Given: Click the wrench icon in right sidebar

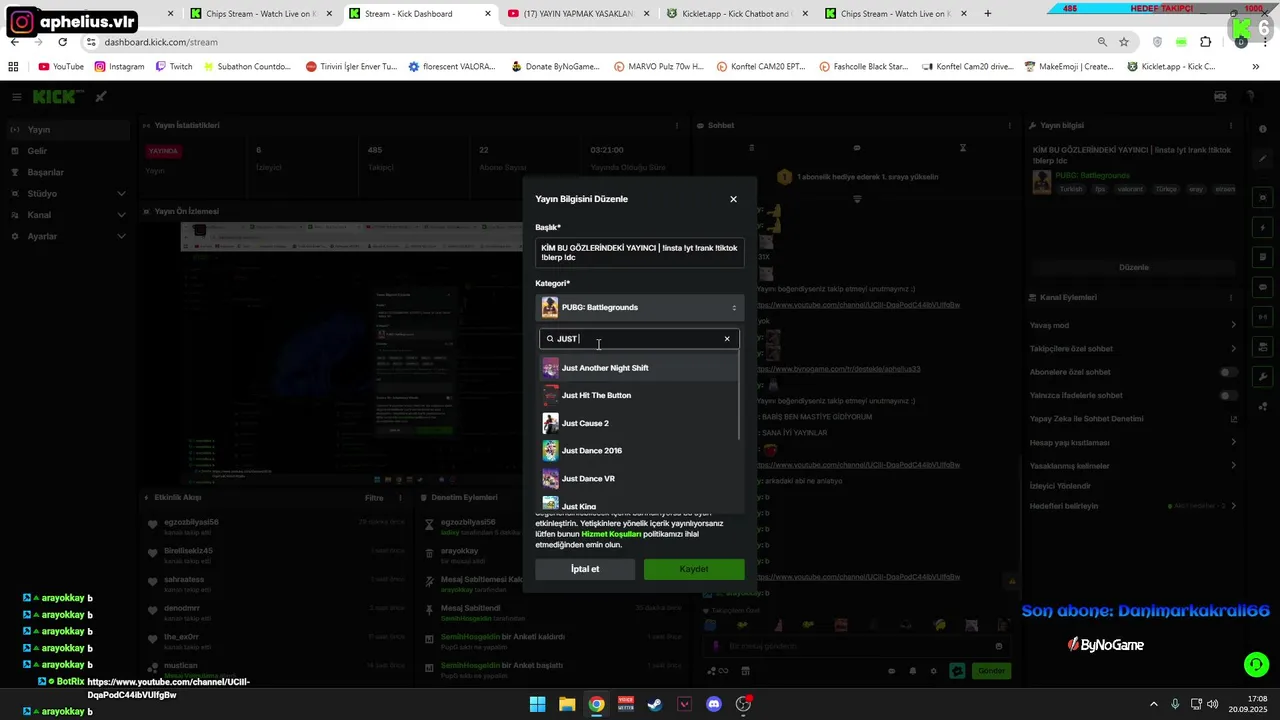Looking at the screenshot, I should (1263, 376).
